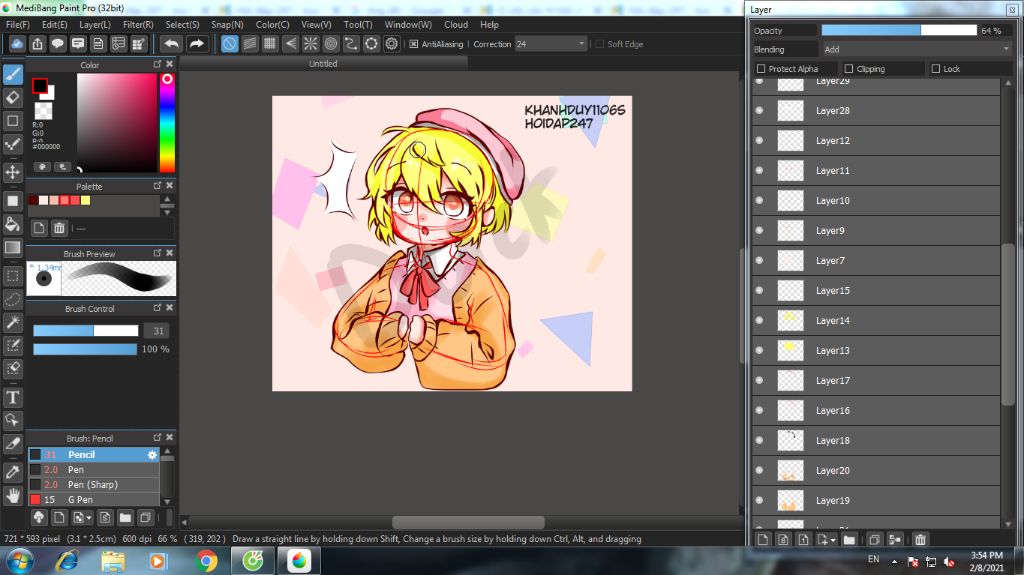This screenshot has width=1024, height=575.
Task: Open the Snap menu
Action: [x=227, y=24]
